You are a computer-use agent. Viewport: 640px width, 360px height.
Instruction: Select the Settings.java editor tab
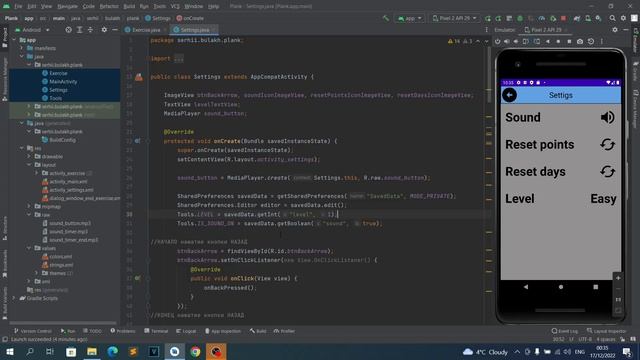pyautogui.click(x=193, y=30)
